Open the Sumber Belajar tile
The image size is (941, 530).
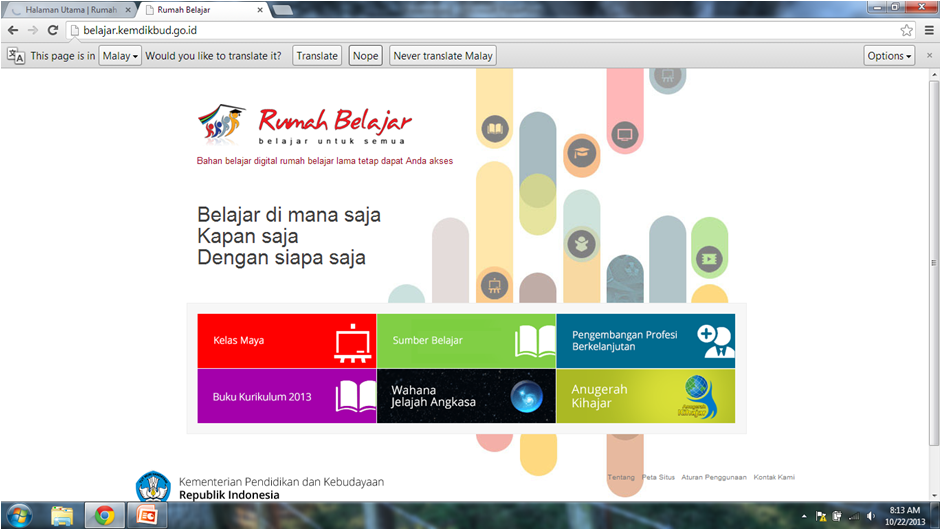tap(466, 341)
